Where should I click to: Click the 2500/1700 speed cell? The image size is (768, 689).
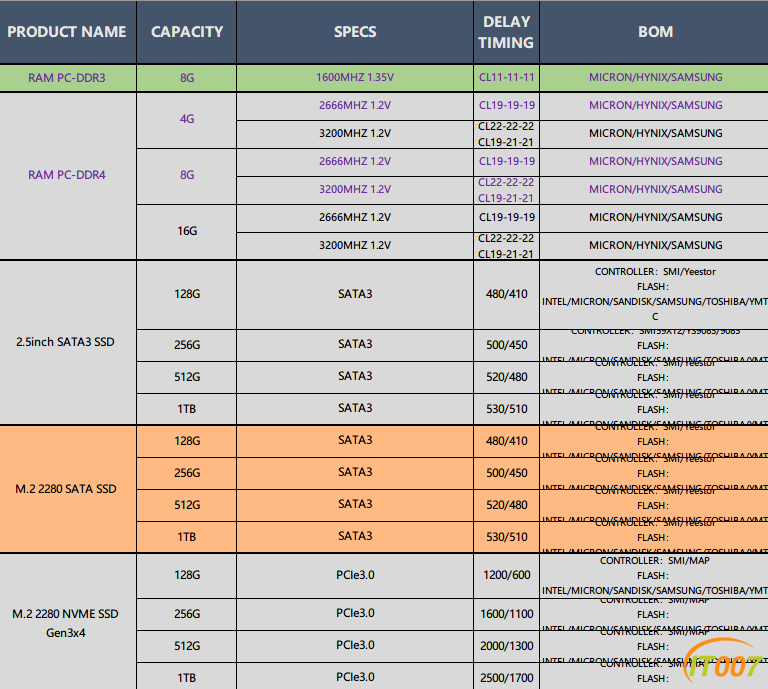tap(506, 677)
